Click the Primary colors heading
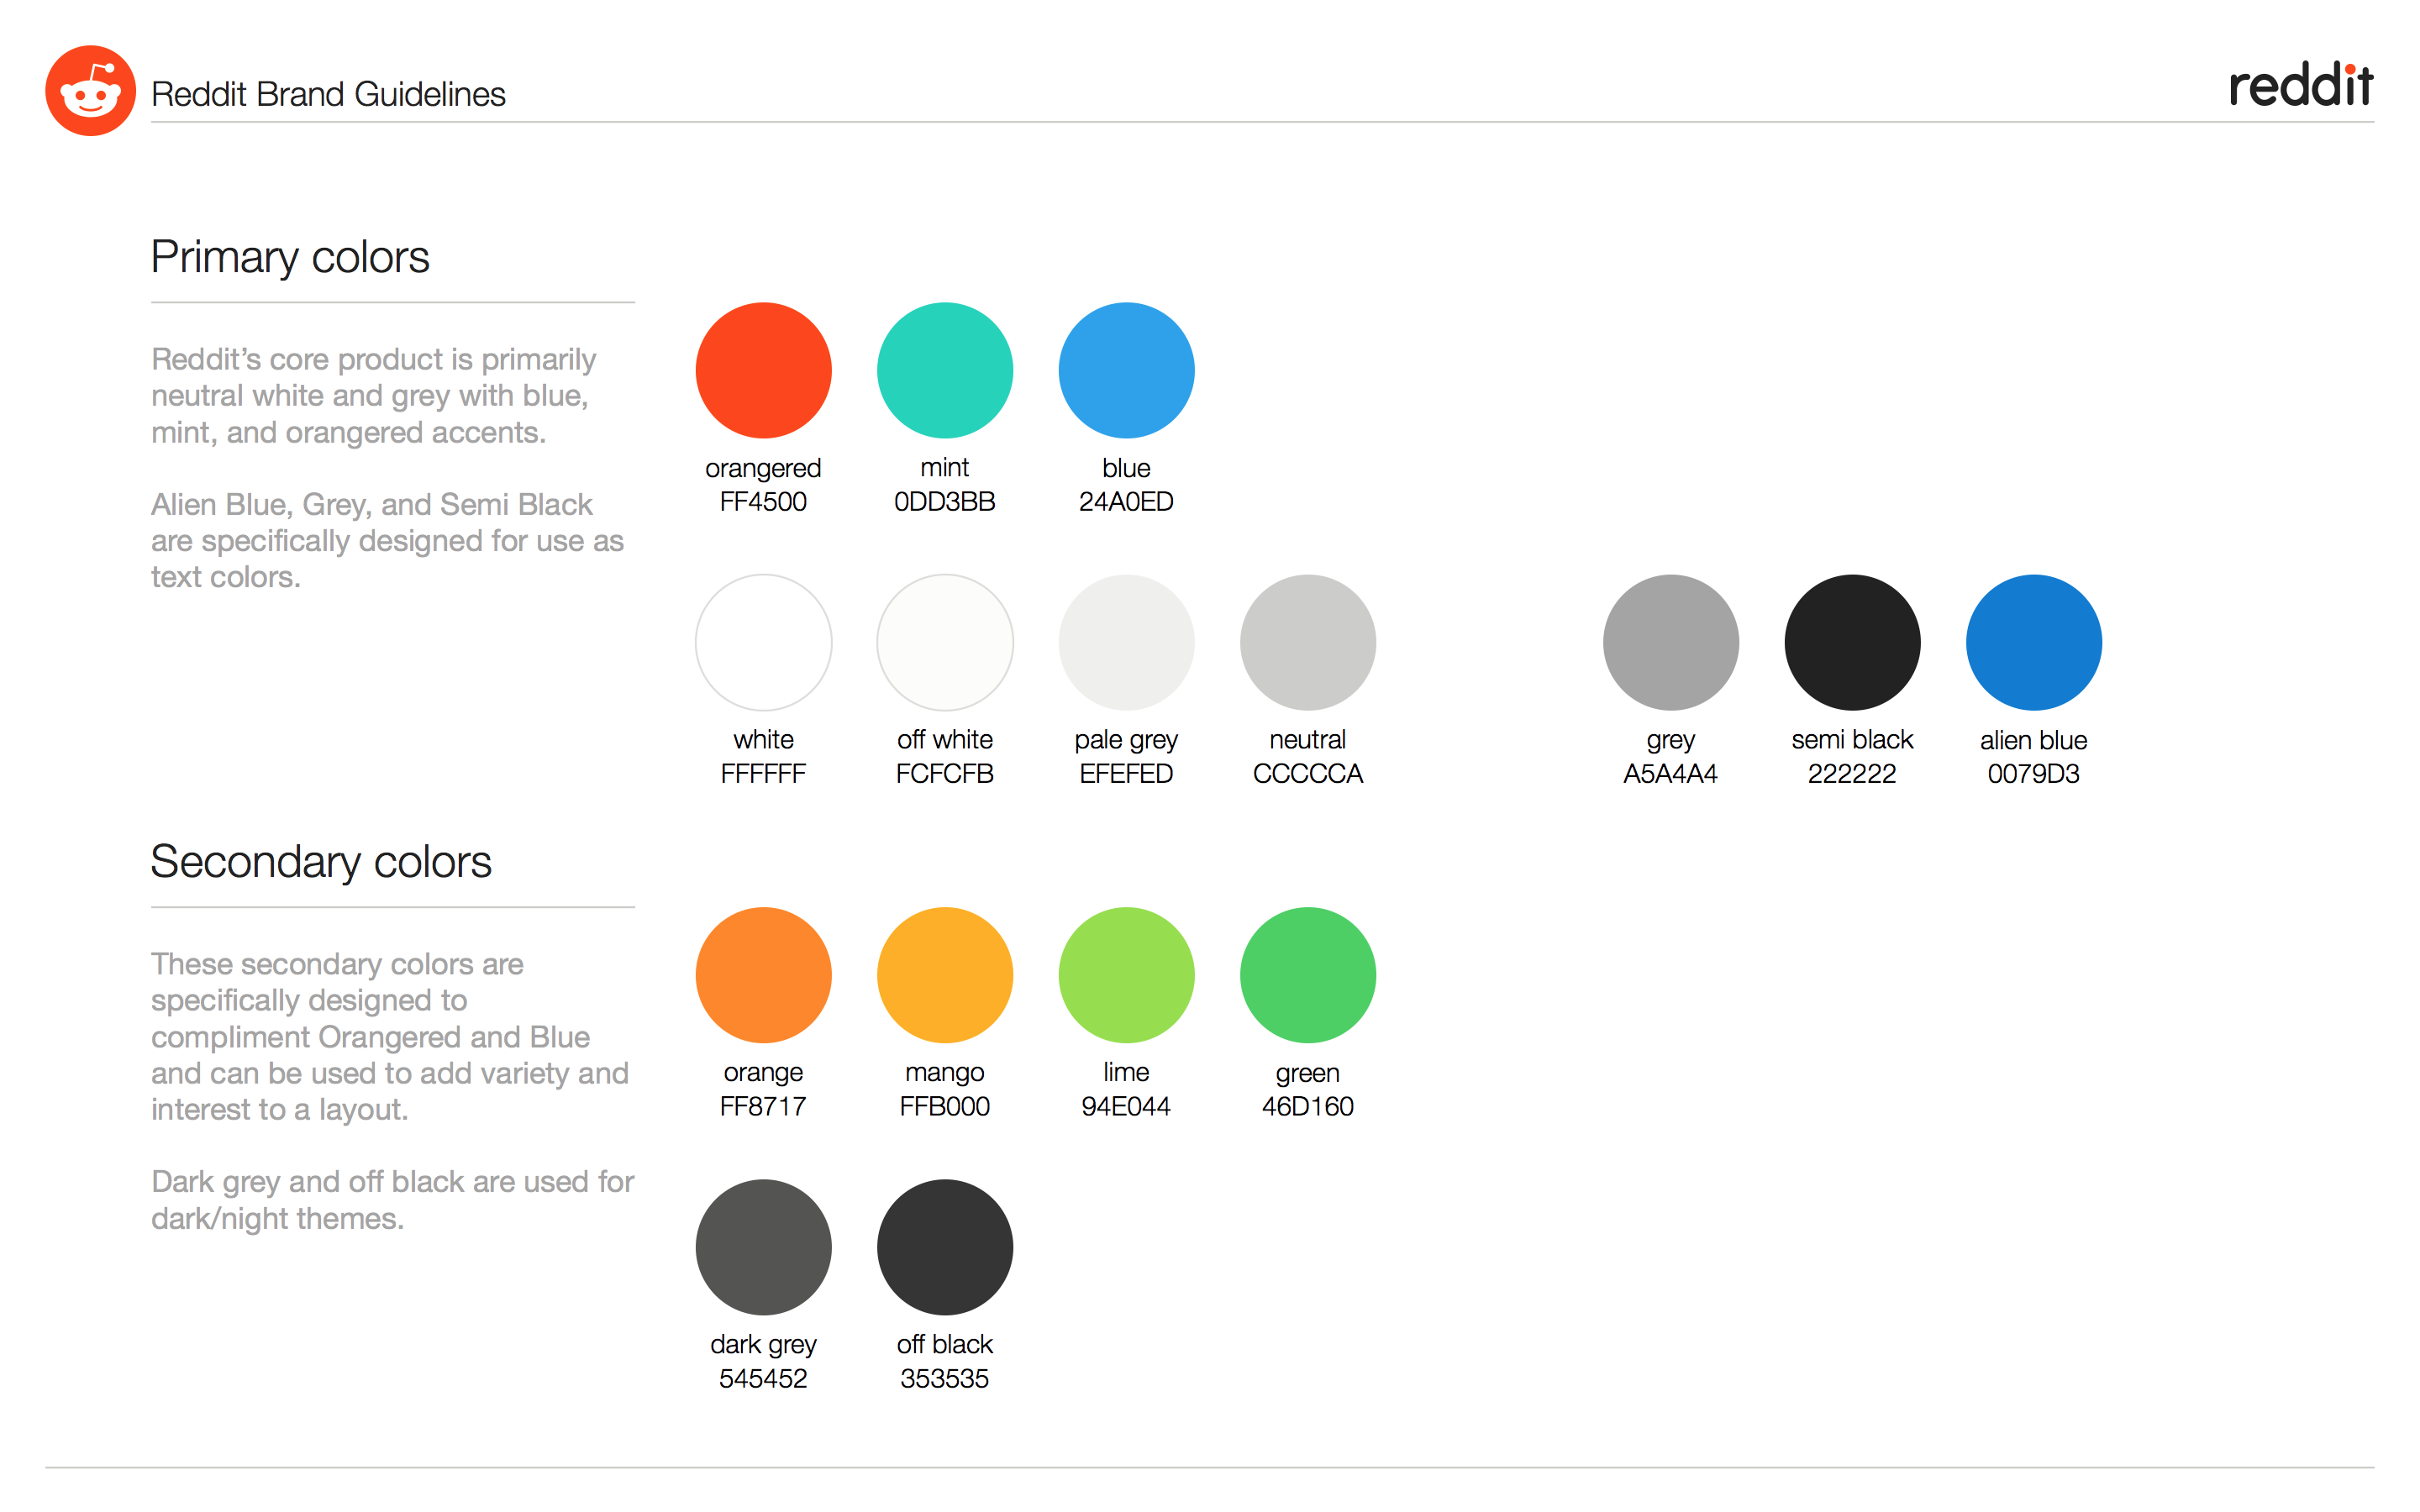Viewport: 2420px width, 1512px height. 290,257
